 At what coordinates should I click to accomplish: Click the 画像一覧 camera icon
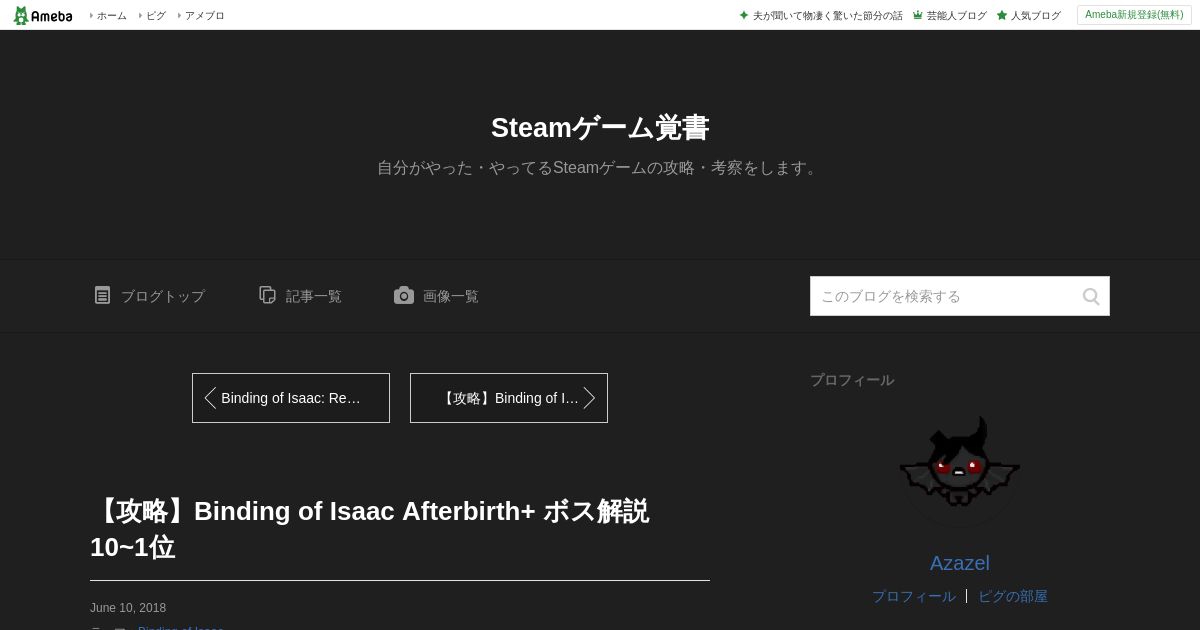tap(404, 295)
